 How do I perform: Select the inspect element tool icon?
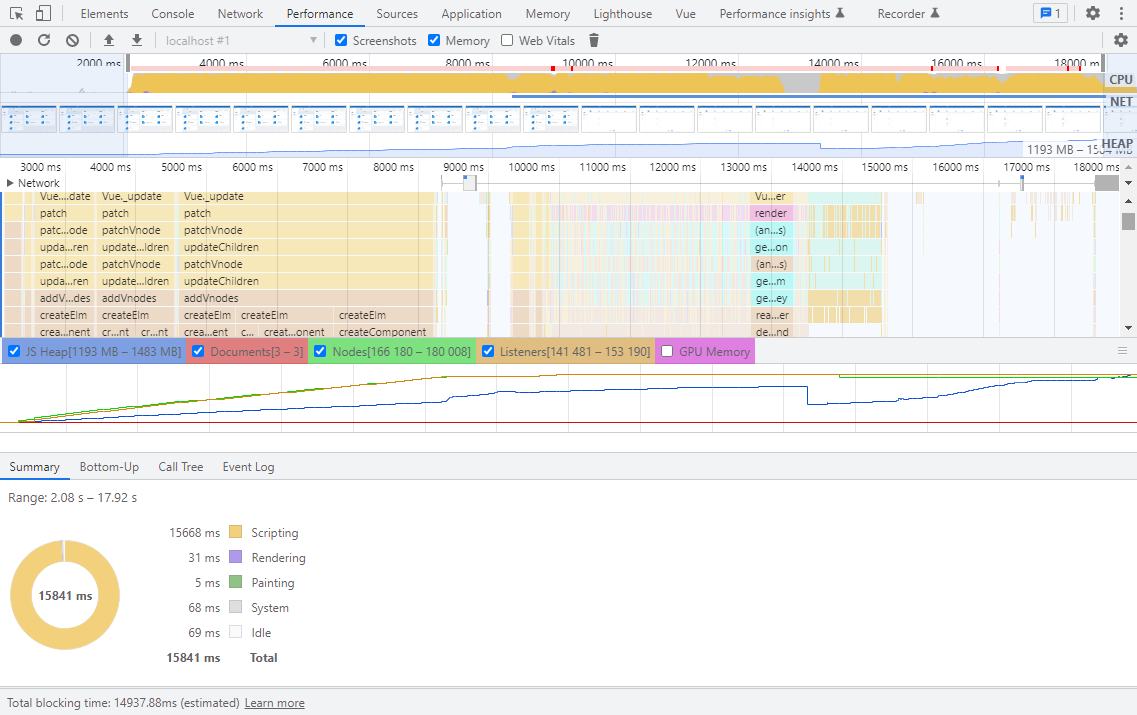(16, 13)
